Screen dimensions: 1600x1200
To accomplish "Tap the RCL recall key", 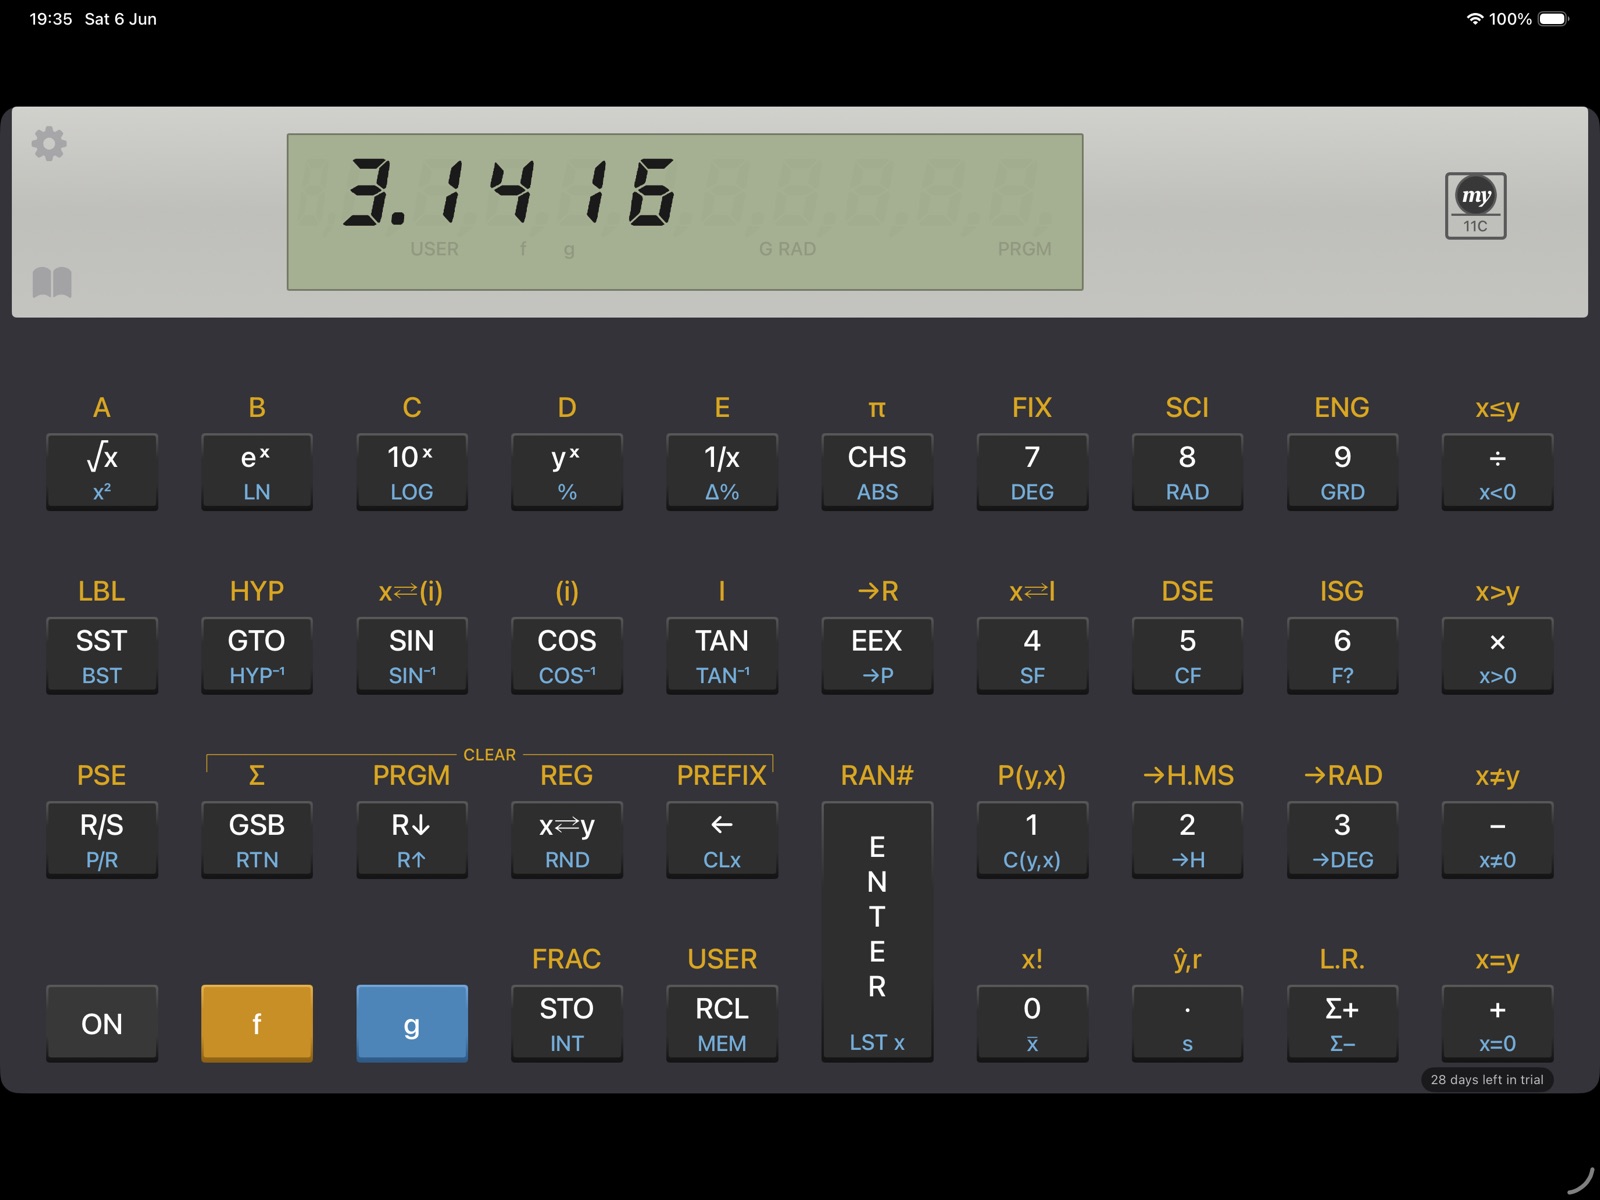I will tap(722, 1024).
